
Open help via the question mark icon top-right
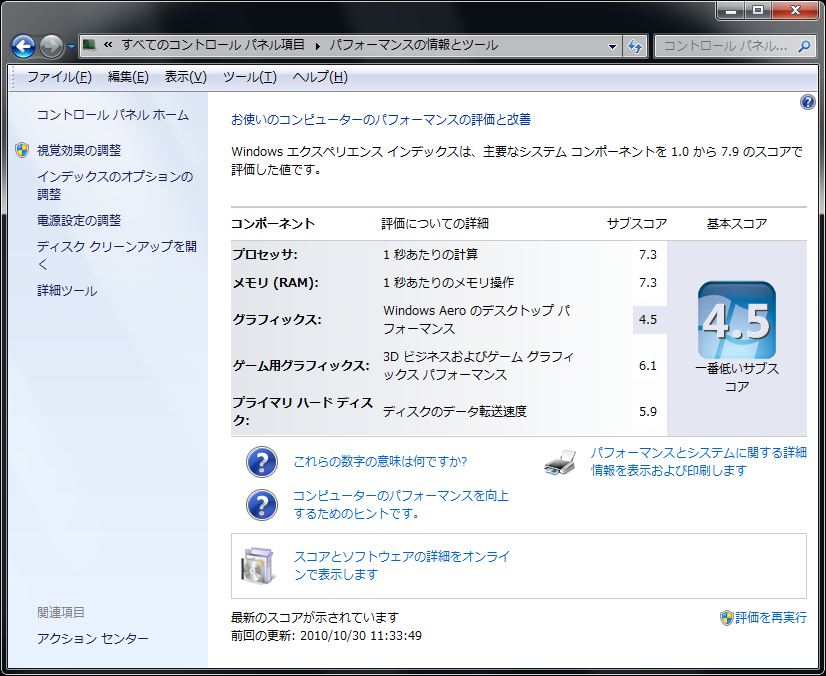(x=806, y=103)
